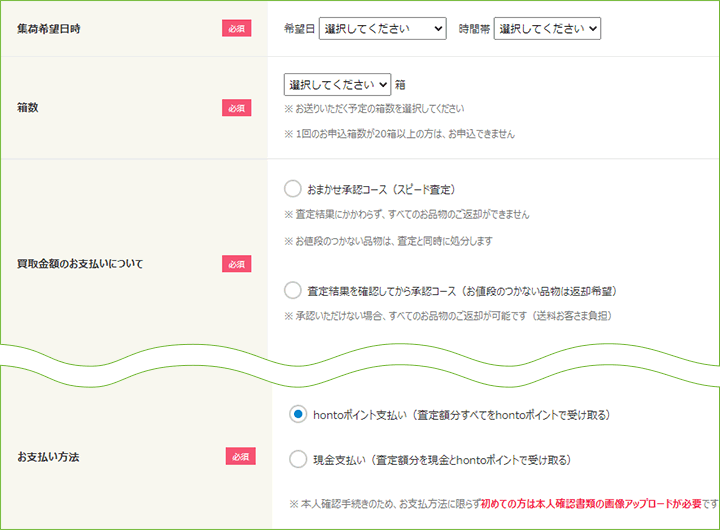Screen dimensions: 720x530
Task: Click the 買取金額のお支払いについて heading
Action: click(80, 264)
